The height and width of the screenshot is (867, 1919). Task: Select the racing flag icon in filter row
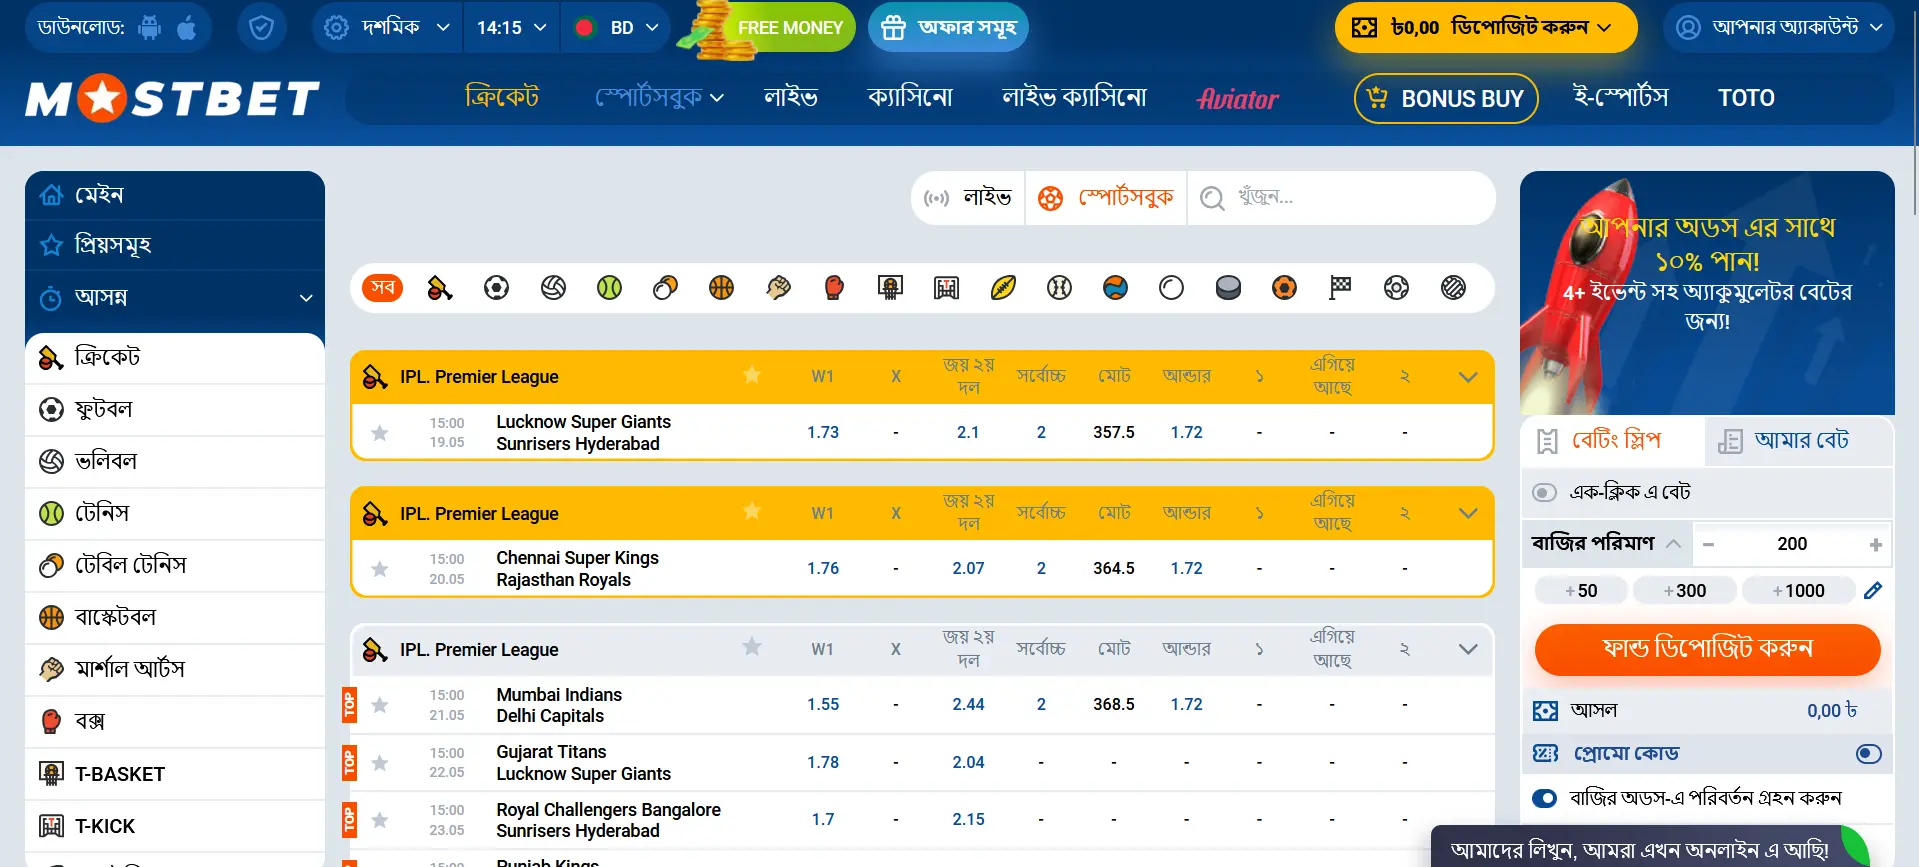(1340, 288)
